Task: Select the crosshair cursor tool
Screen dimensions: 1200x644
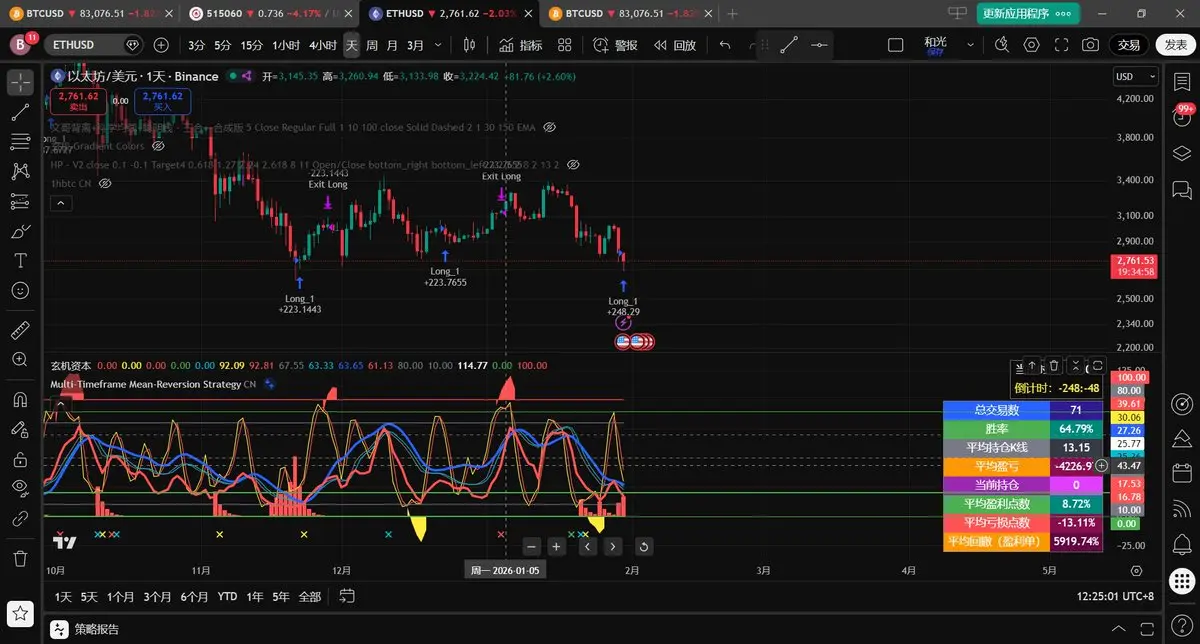Action: click(20, 82)
